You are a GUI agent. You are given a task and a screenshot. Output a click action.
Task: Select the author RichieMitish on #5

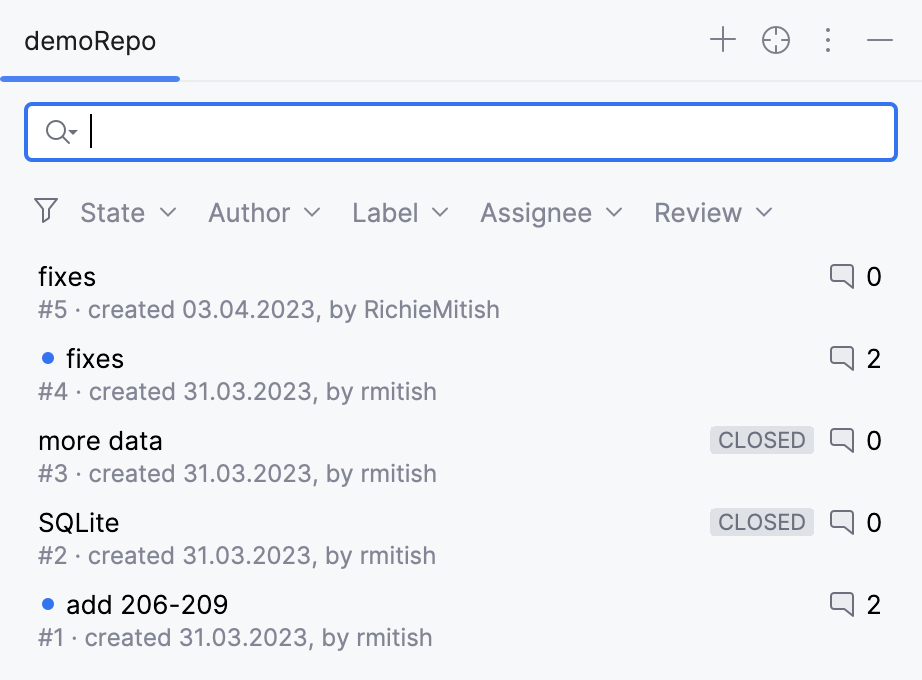point(430,310)
